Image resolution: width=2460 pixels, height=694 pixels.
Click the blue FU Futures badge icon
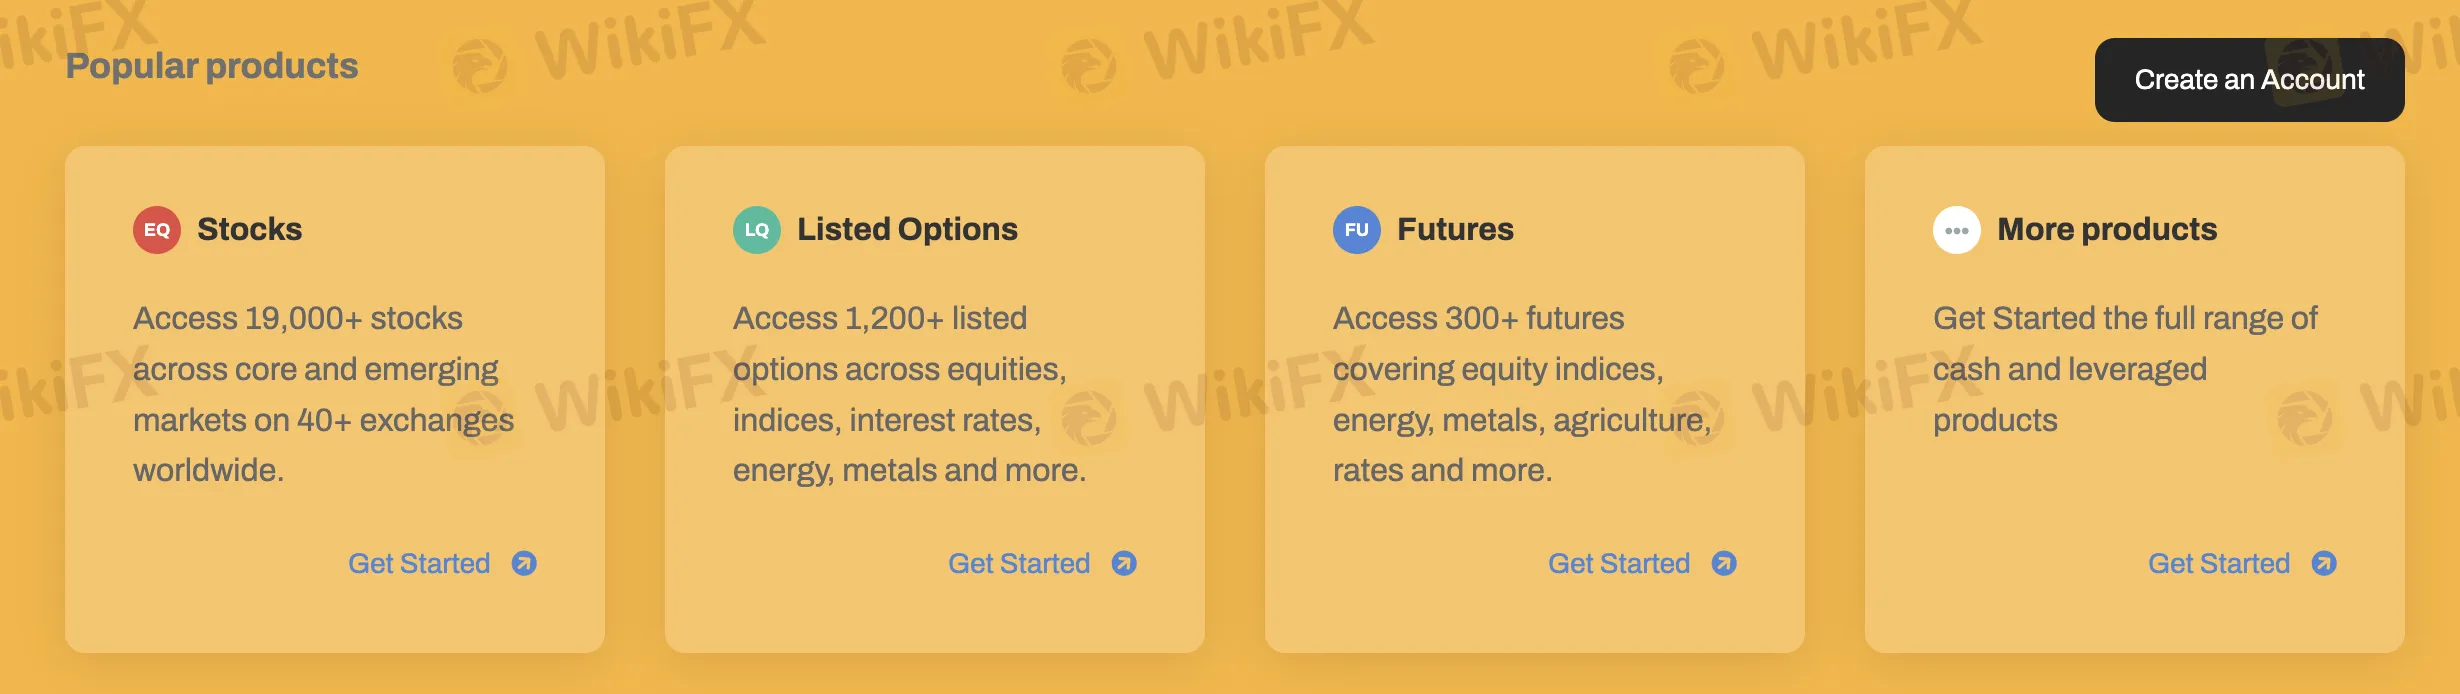pyautogui.click(x=1357, y=229)
